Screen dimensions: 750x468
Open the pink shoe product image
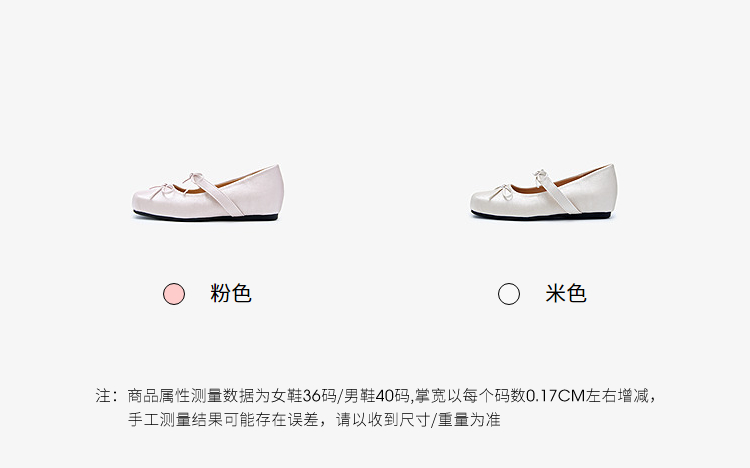click(208, 193)
